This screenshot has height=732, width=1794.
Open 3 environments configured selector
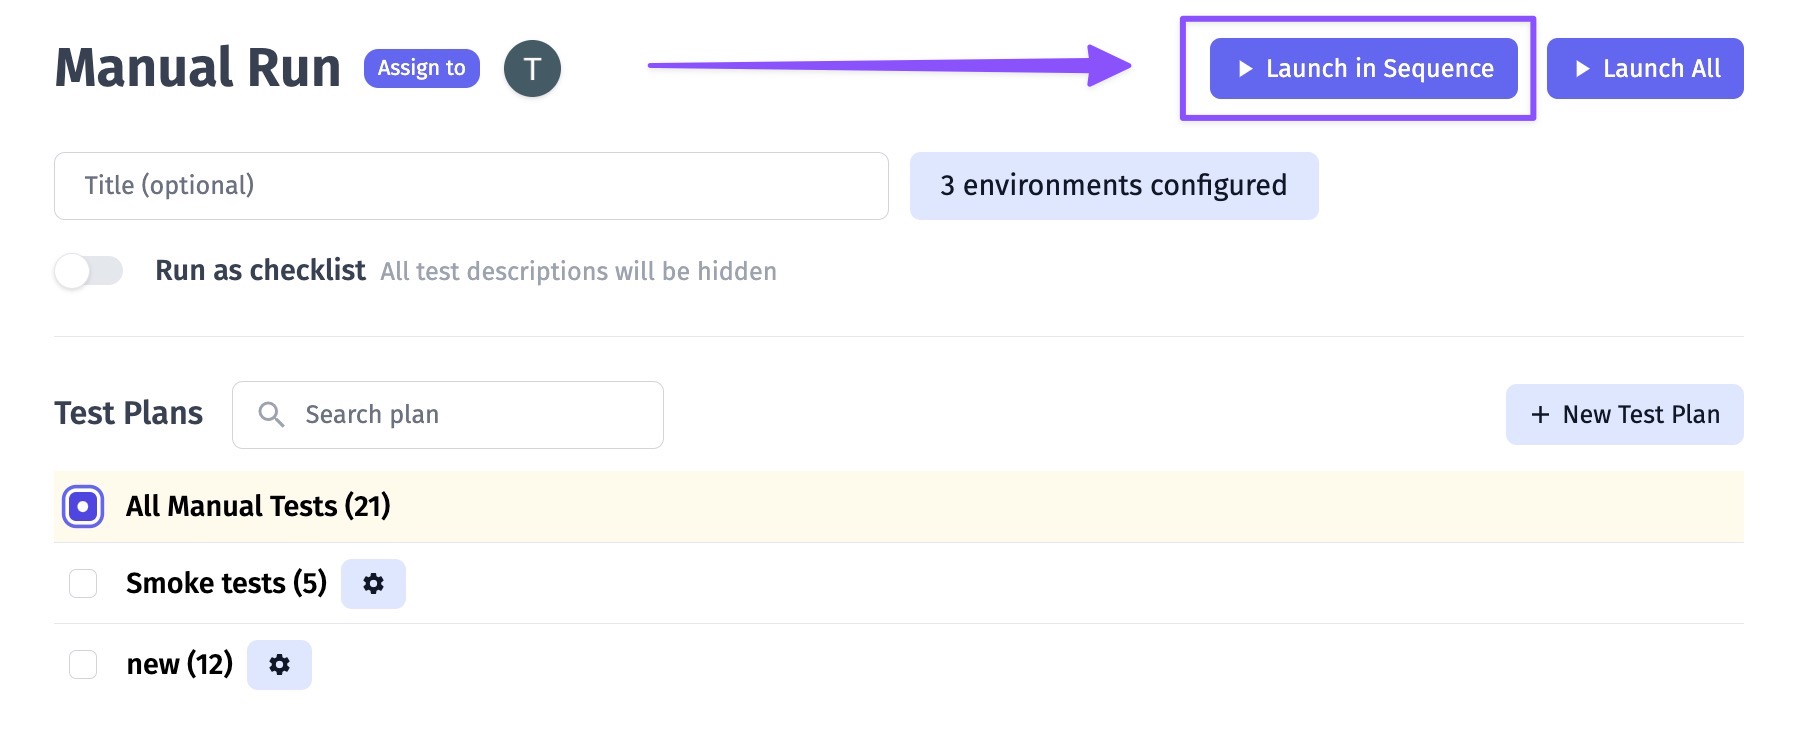pos(1113,186)
